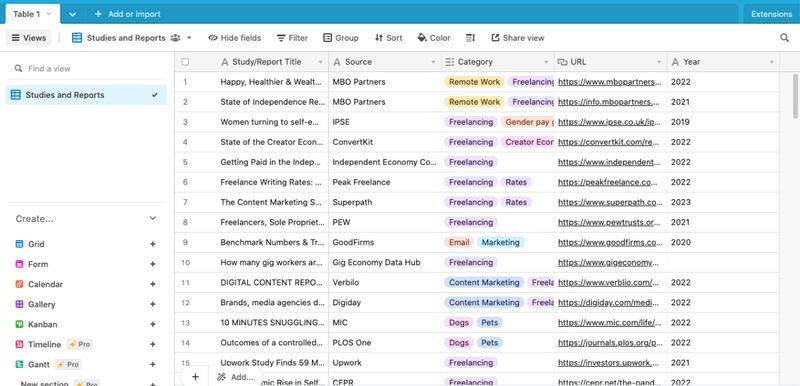Click the plus to add a record

click(195, 377)
